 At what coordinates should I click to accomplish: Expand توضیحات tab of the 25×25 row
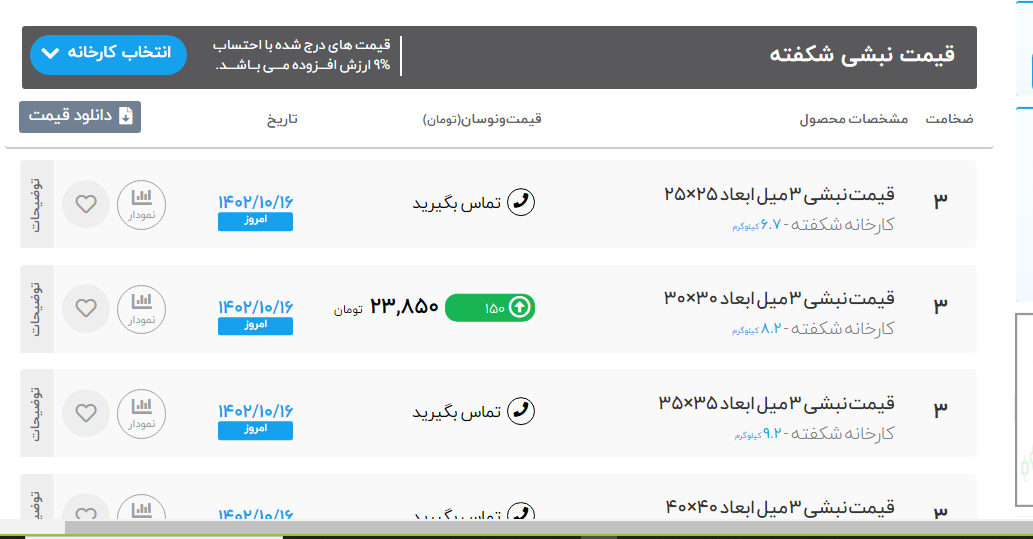[x=36, y=204]
